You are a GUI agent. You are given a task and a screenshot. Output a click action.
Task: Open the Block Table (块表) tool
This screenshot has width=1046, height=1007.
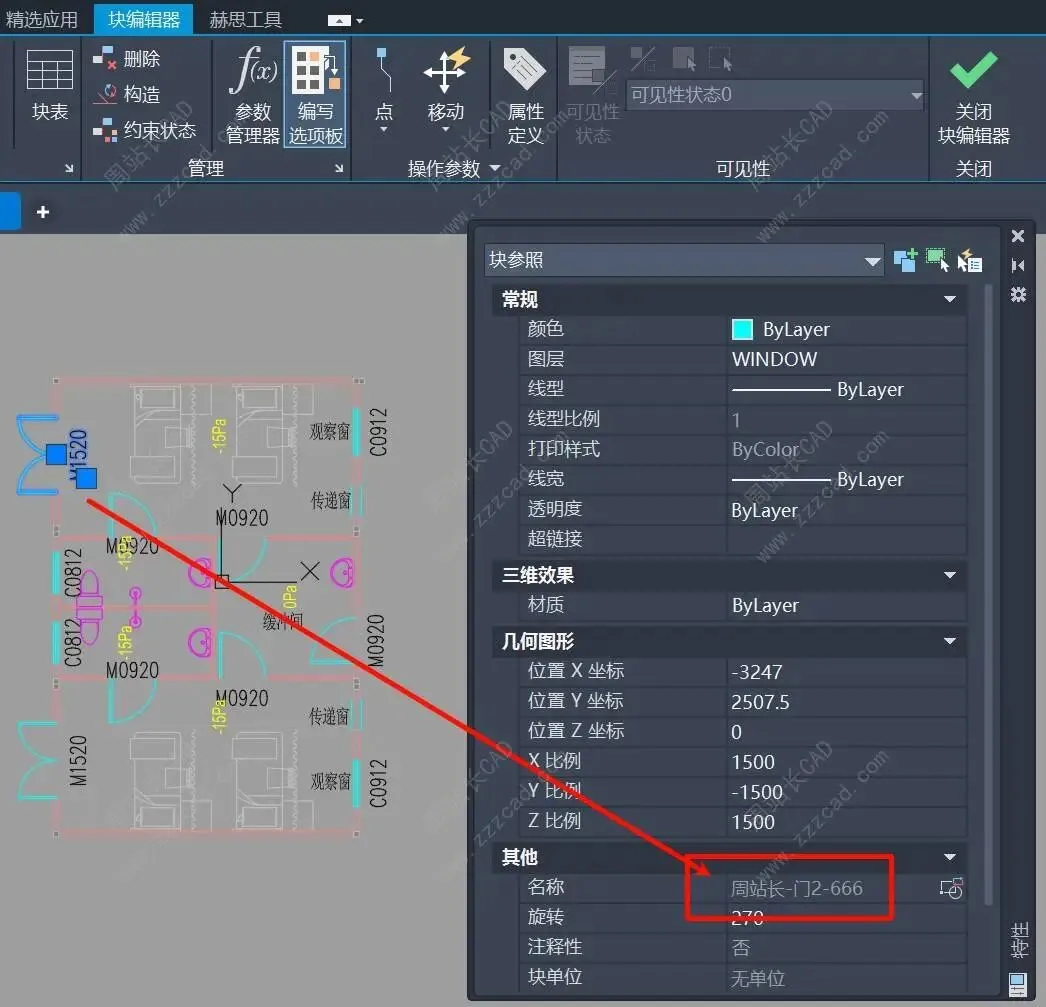pyautogui.click(x=49, y=85)
